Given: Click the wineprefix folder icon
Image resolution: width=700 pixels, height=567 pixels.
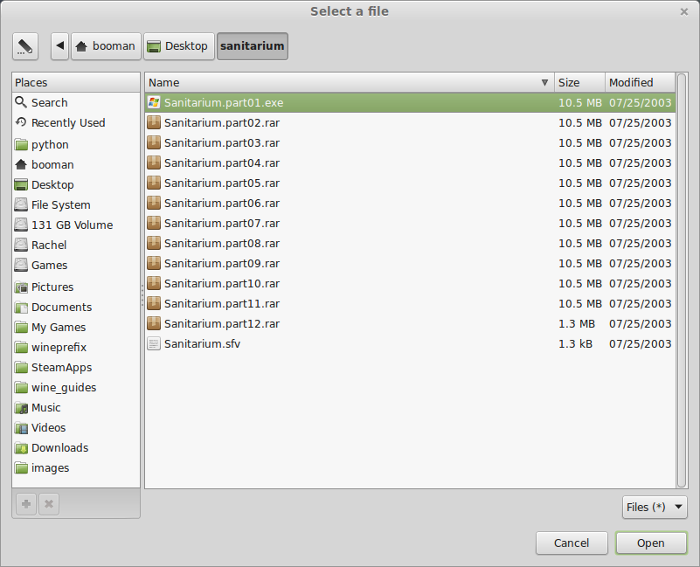Looking at the screenshot, I should coord(21,347).
